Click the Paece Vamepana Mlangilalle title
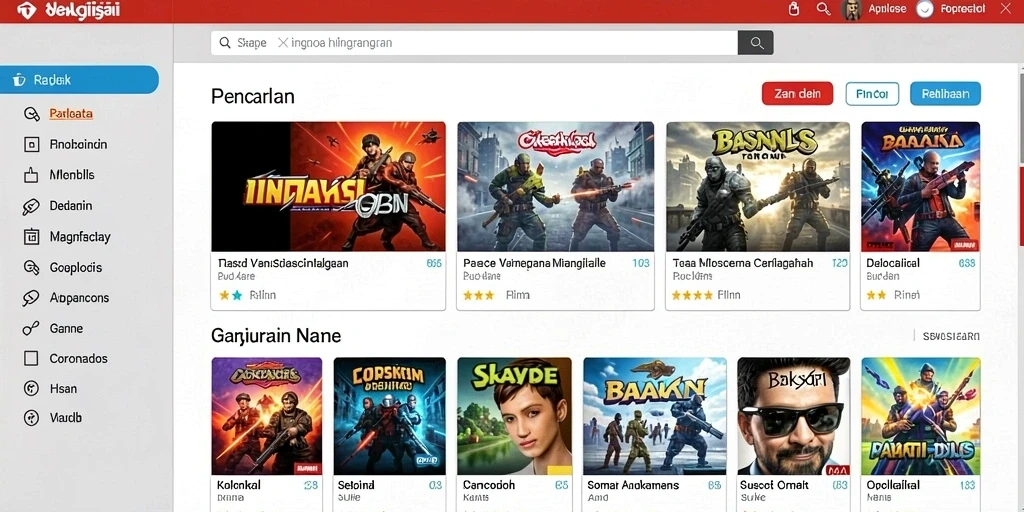This screenshot has width=1024, height=512. [534, 263]
